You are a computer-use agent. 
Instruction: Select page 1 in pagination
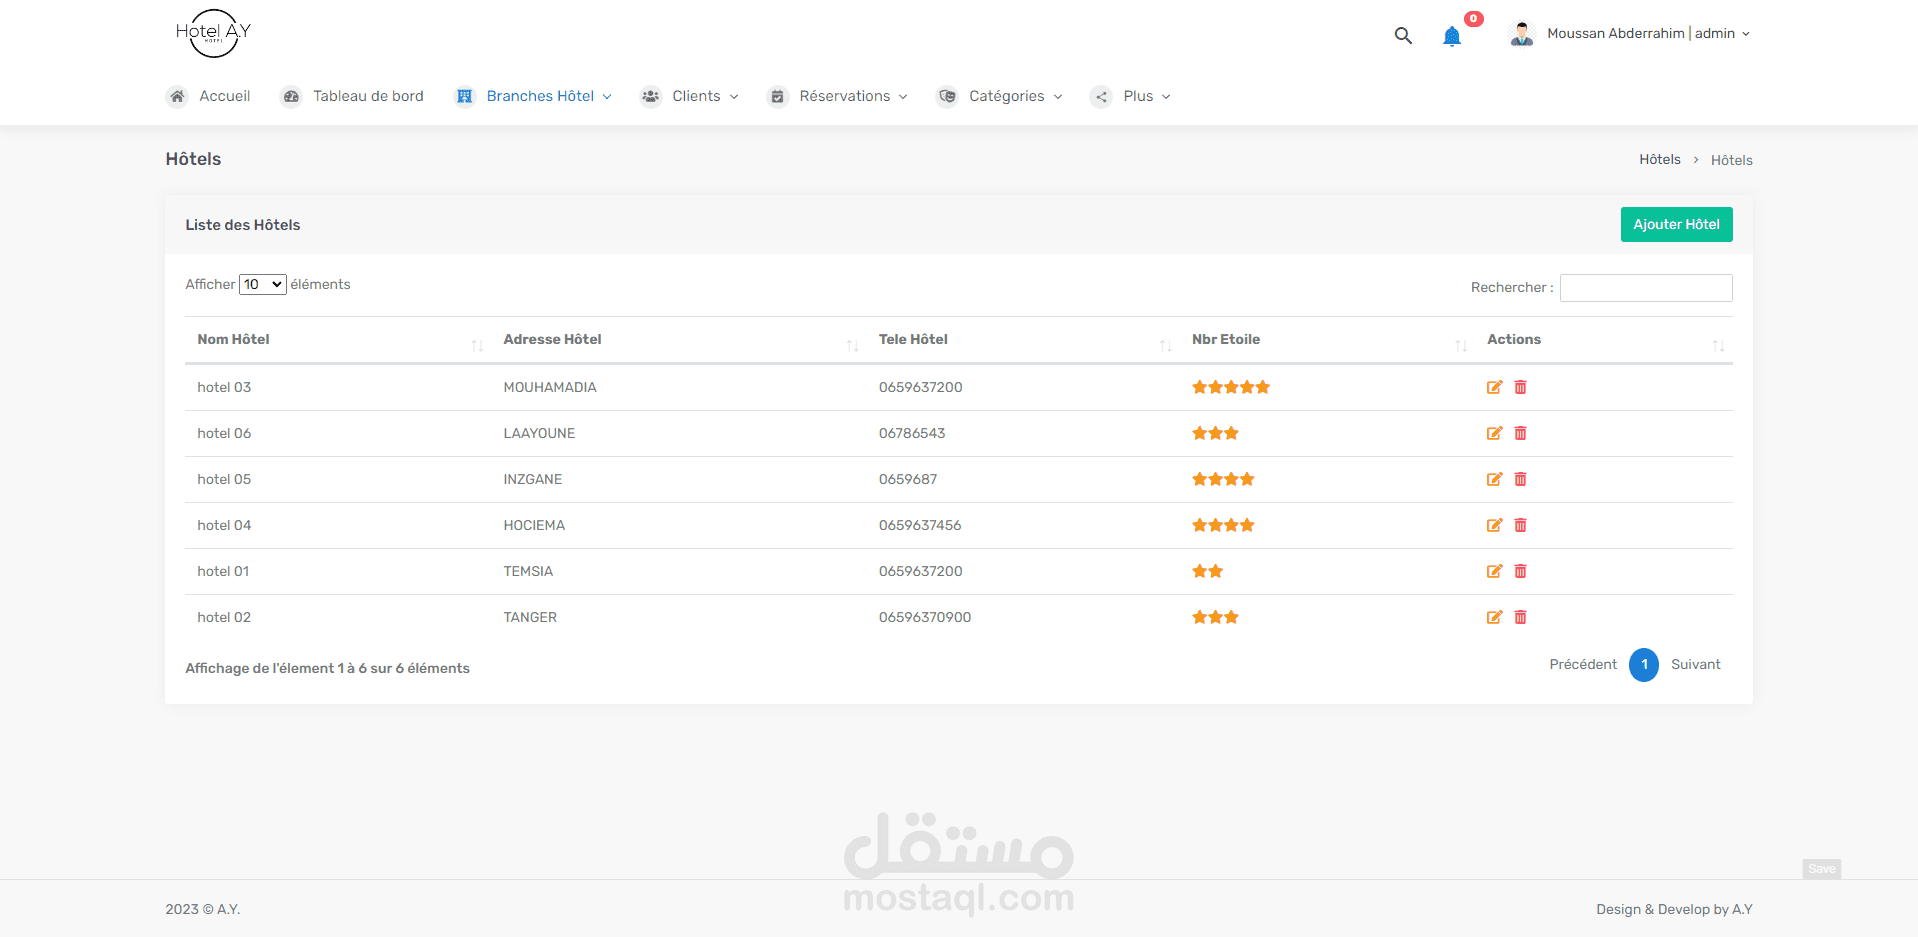tap(1644, 665)
